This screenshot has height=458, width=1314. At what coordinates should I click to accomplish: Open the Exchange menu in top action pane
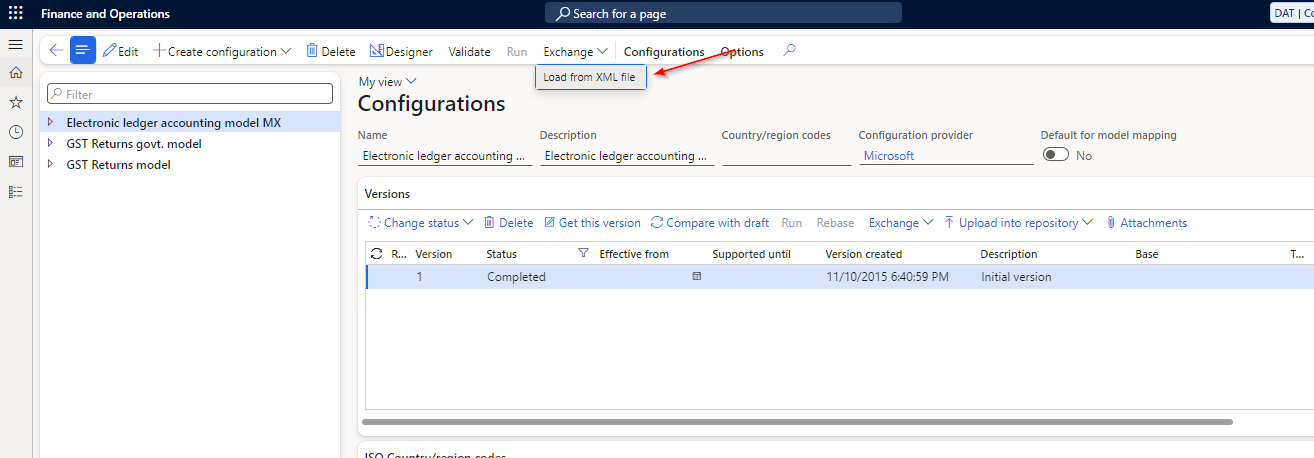[575, 51]
